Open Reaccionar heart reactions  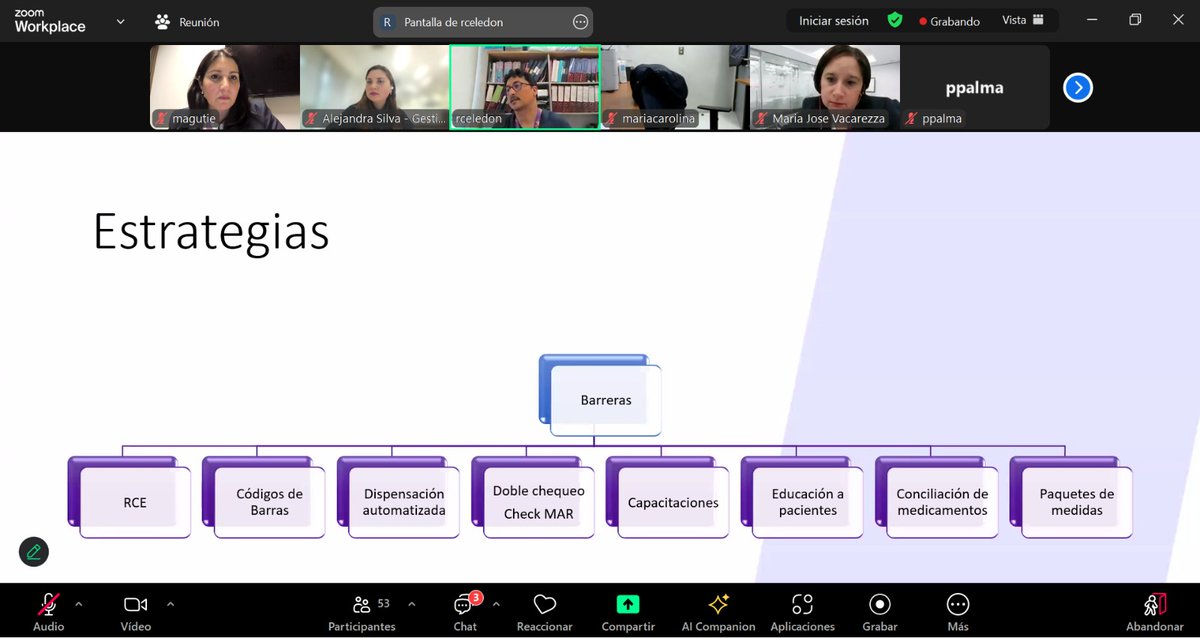click(x=545, y=611)
